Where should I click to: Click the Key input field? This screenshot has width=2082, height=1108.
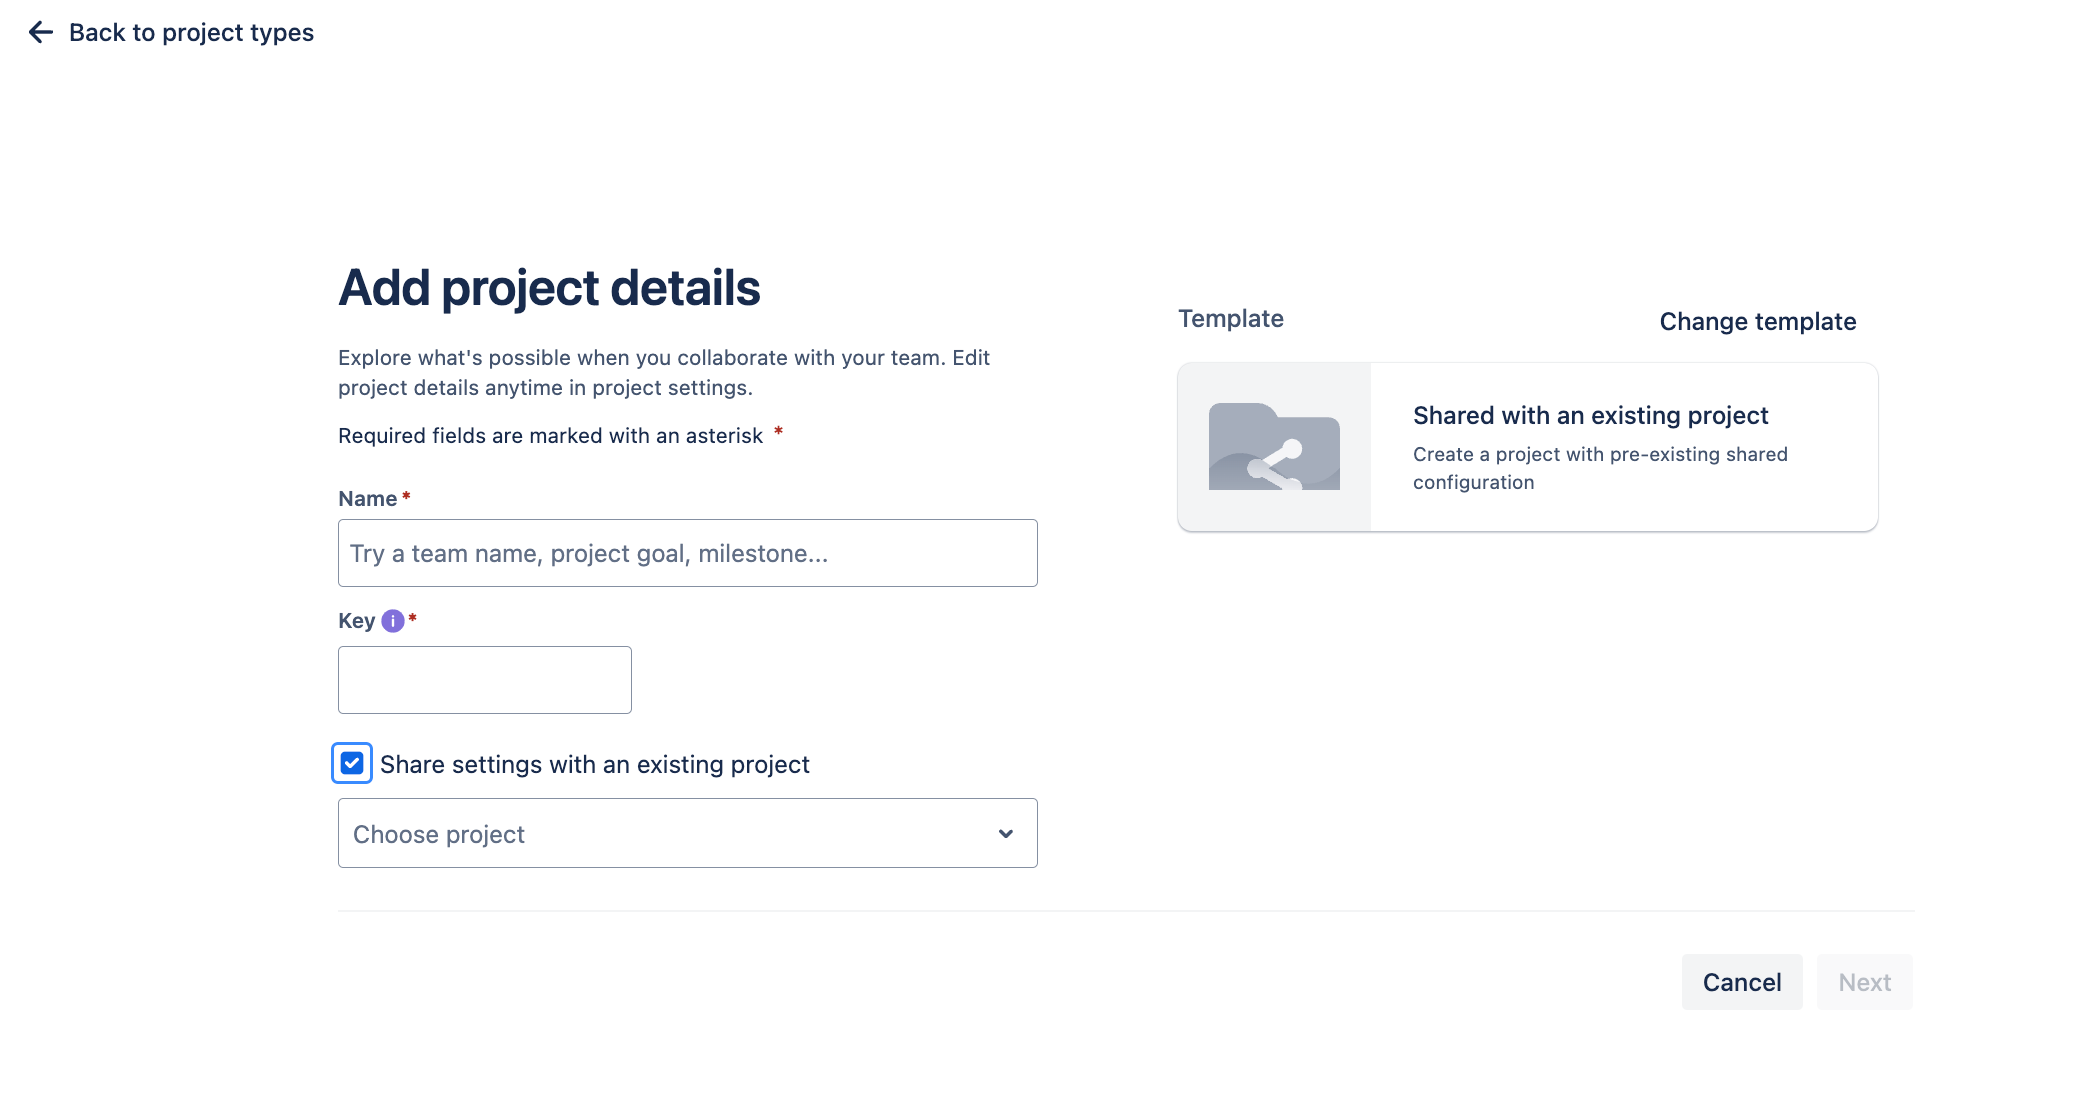[484, 679]
